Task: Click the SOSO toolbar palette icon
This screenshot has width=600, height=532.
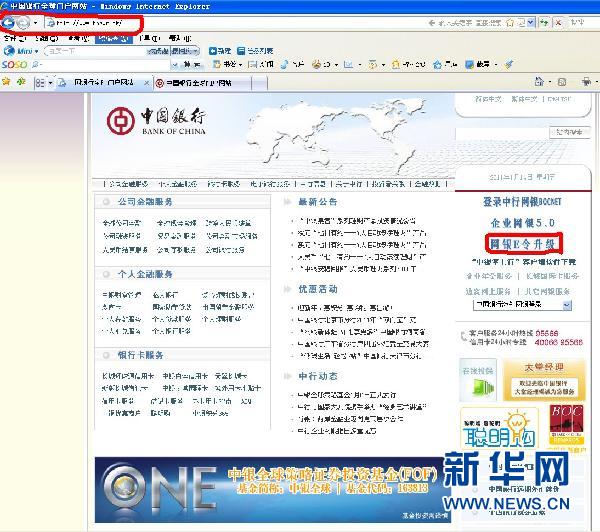Action: point(316,64)
